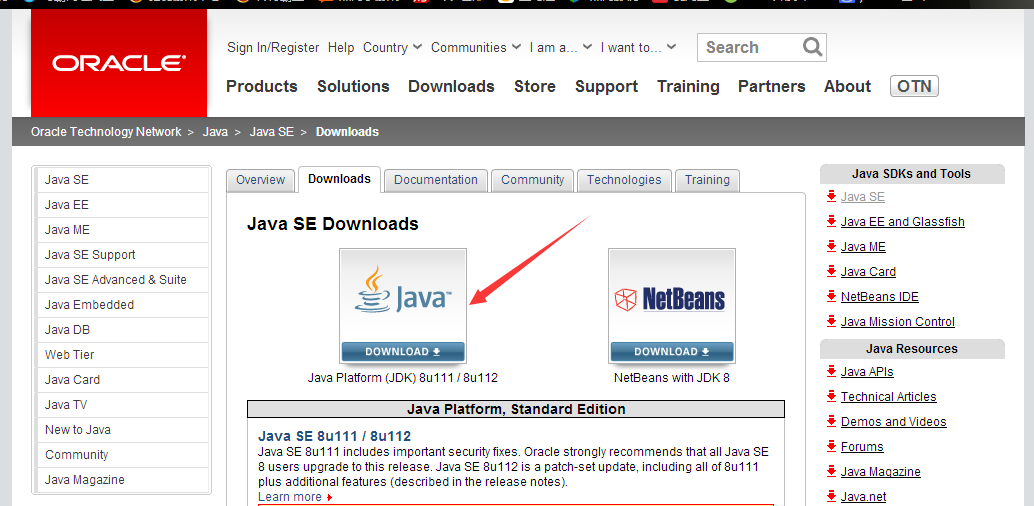
Task: Click Sign In/Register link
Action: [x=273, y=47]
